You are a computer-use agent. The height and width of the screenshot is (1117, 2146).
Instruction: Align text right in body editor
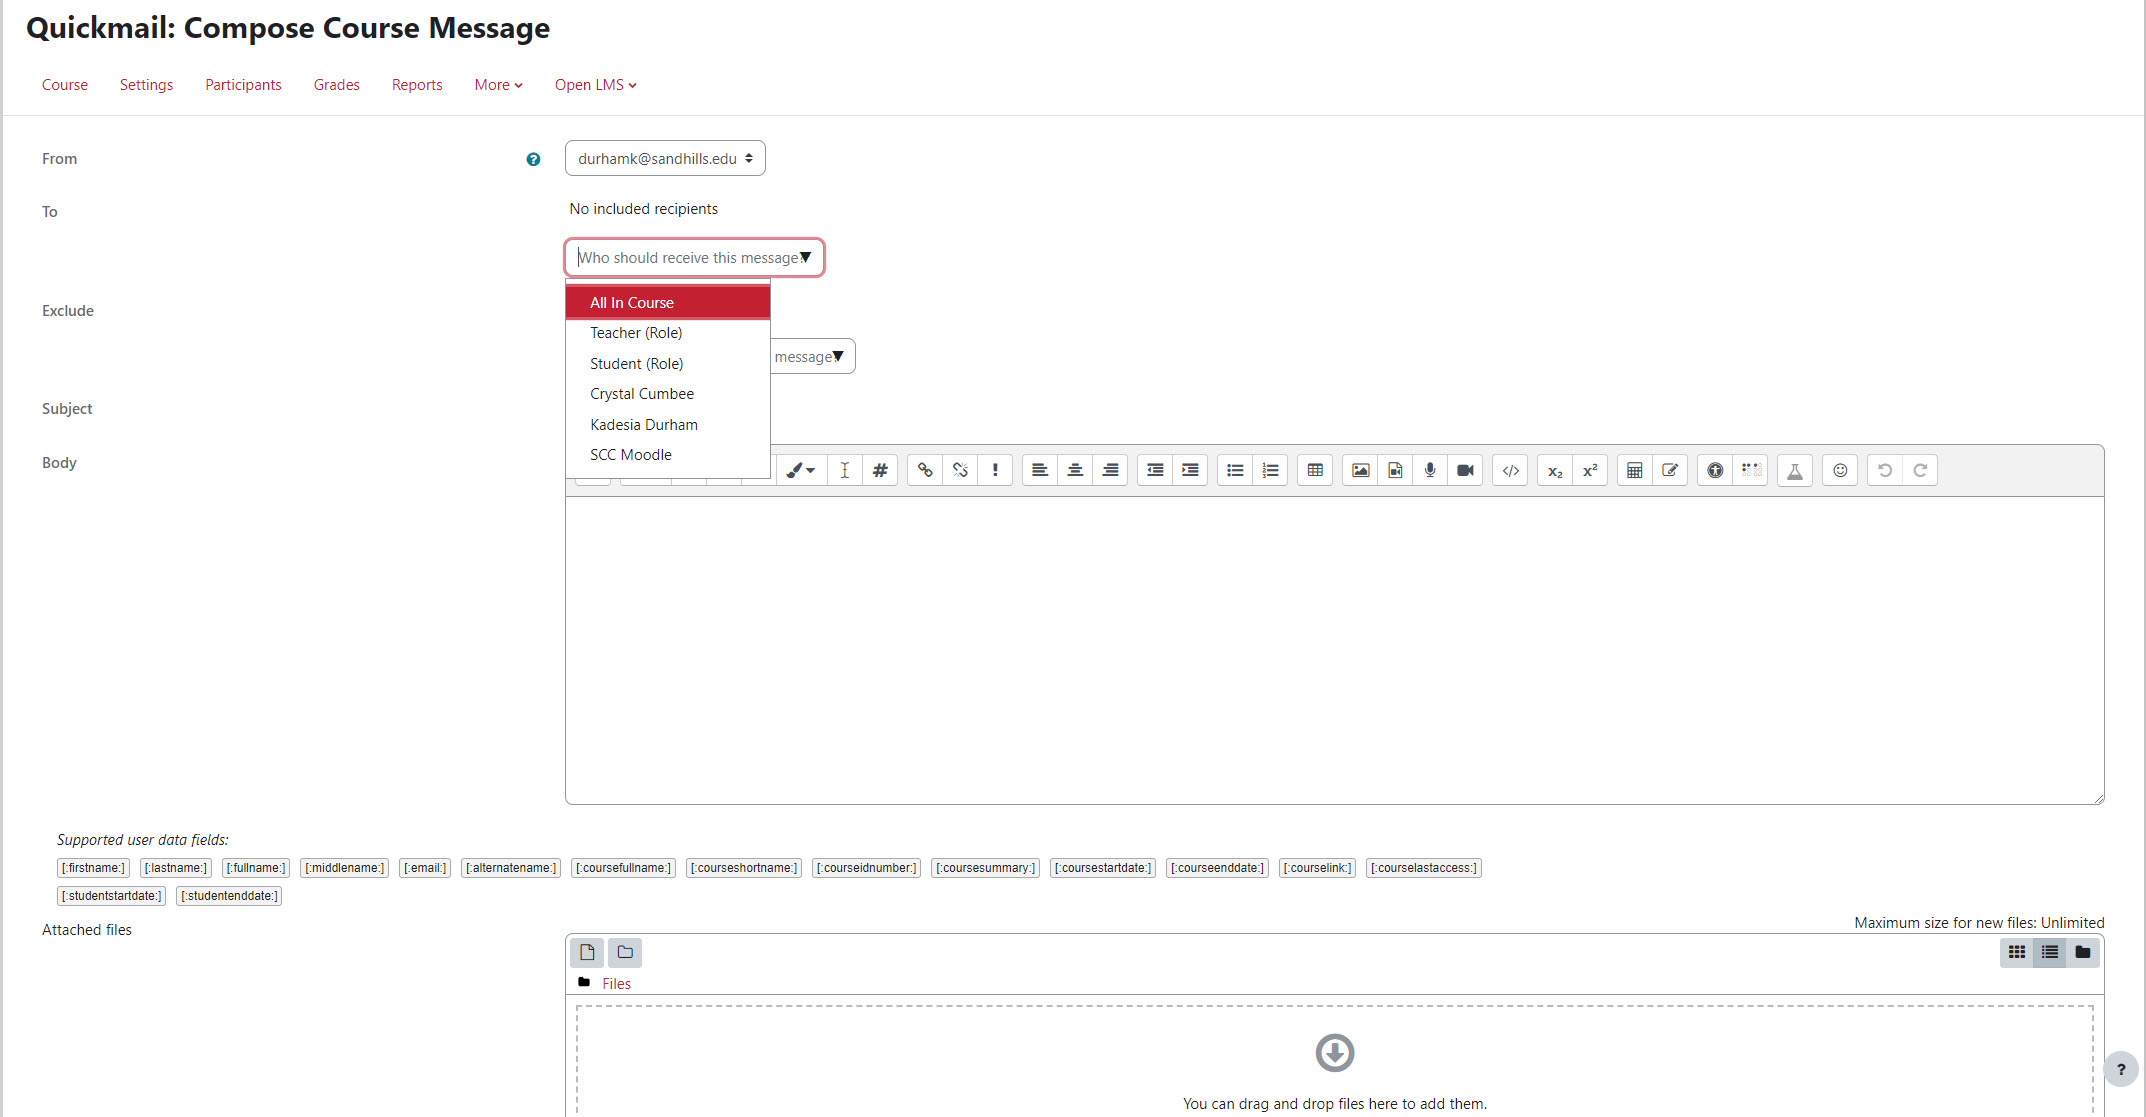pyautogui.click(x=1110, y=470)
